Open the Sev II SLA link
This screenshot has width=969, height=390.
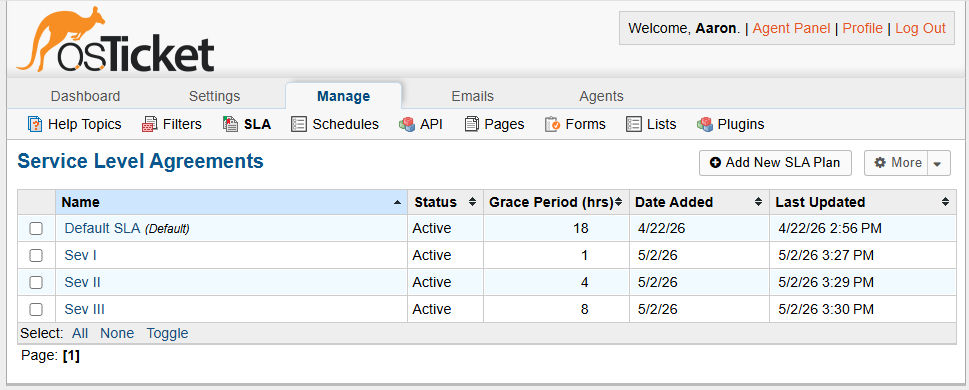[82, 282]
